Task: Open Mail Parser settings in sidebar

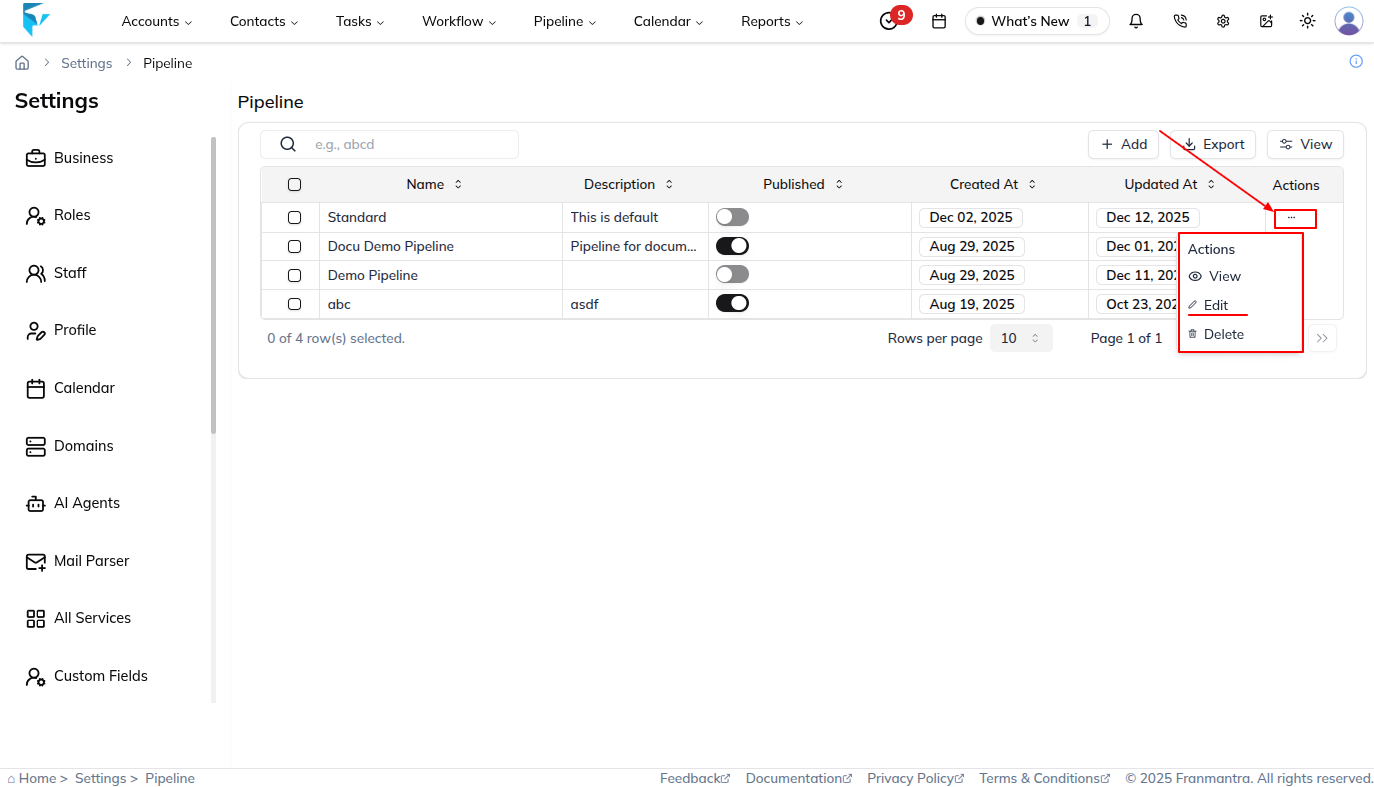Action: pyautogui.click(x=77, y=561)
